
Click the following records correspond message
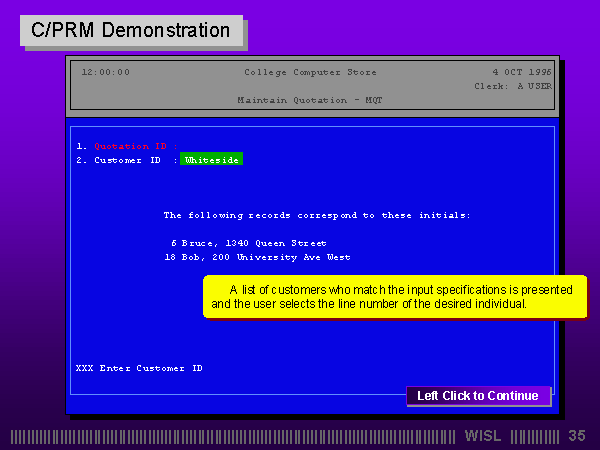point(317,215)
